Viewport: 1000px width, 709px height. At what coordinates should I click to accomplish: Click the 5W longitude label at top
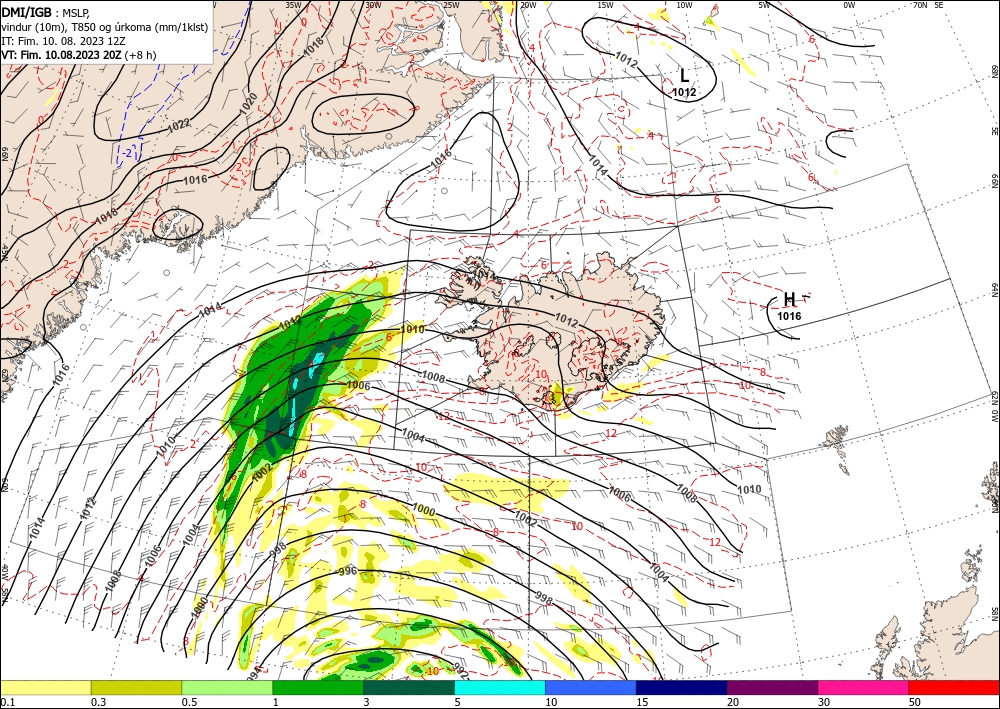[764, 5]
